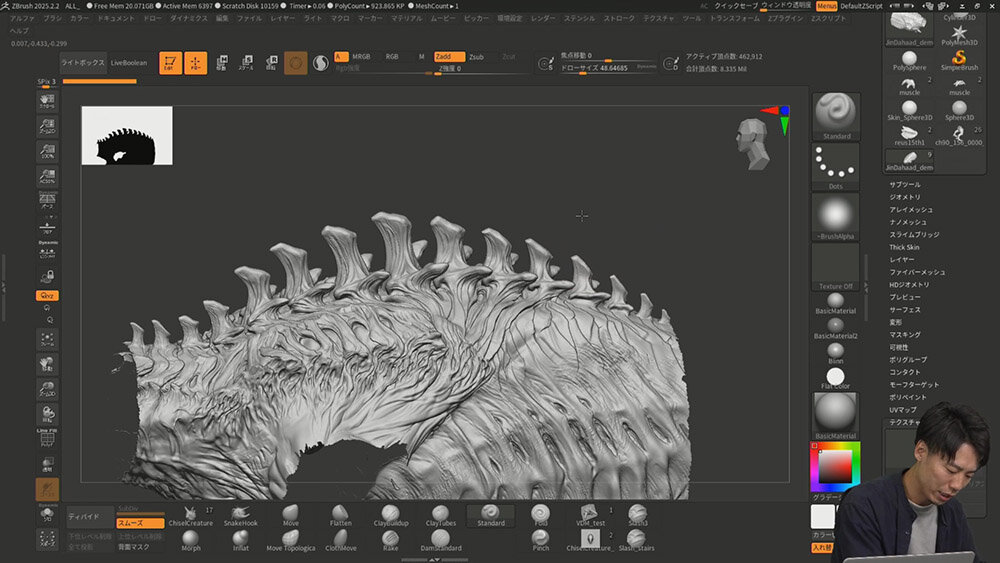Expand the マスキング subpalette
The height and width of the screenshot is (563, 1000).
pyautogui.click(x=904, y=335)
